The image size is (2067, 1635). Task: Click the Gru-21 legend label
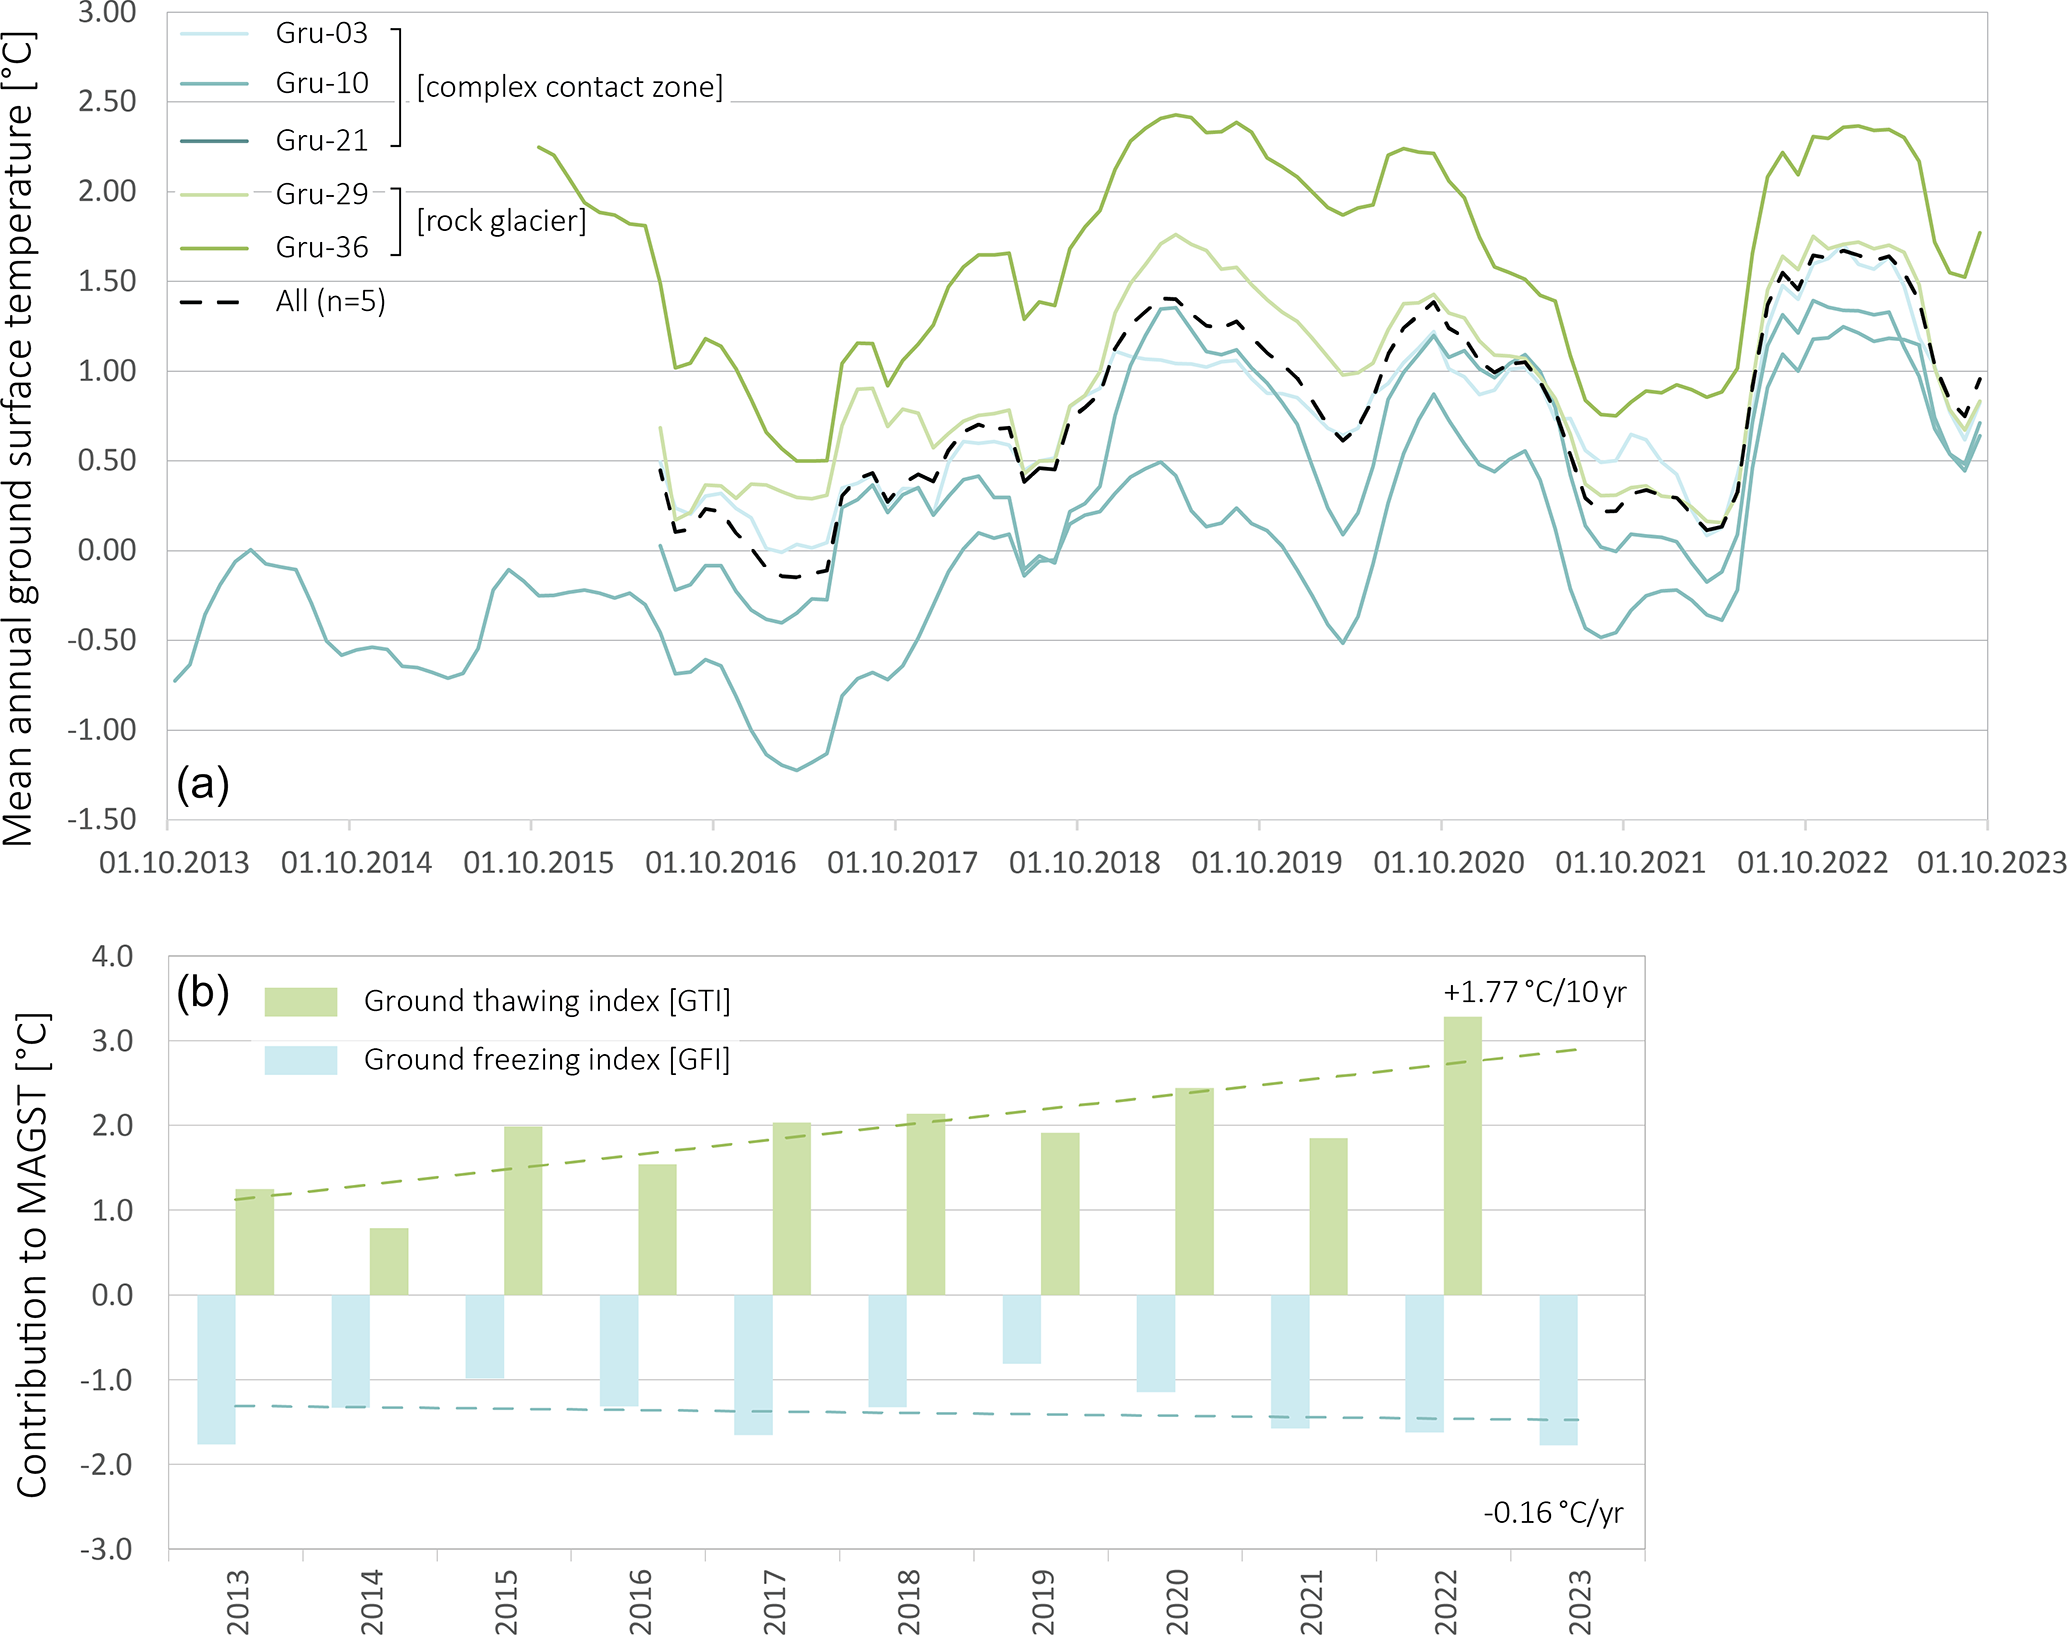(321, 141)
